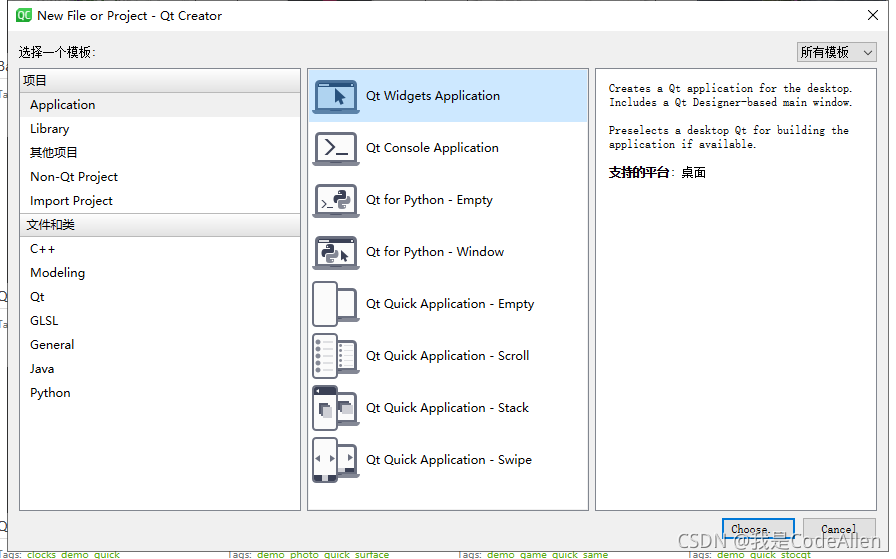Click the Qt Creator logo in title bar
The image size is (896, 559).
(x=24, y=15)
